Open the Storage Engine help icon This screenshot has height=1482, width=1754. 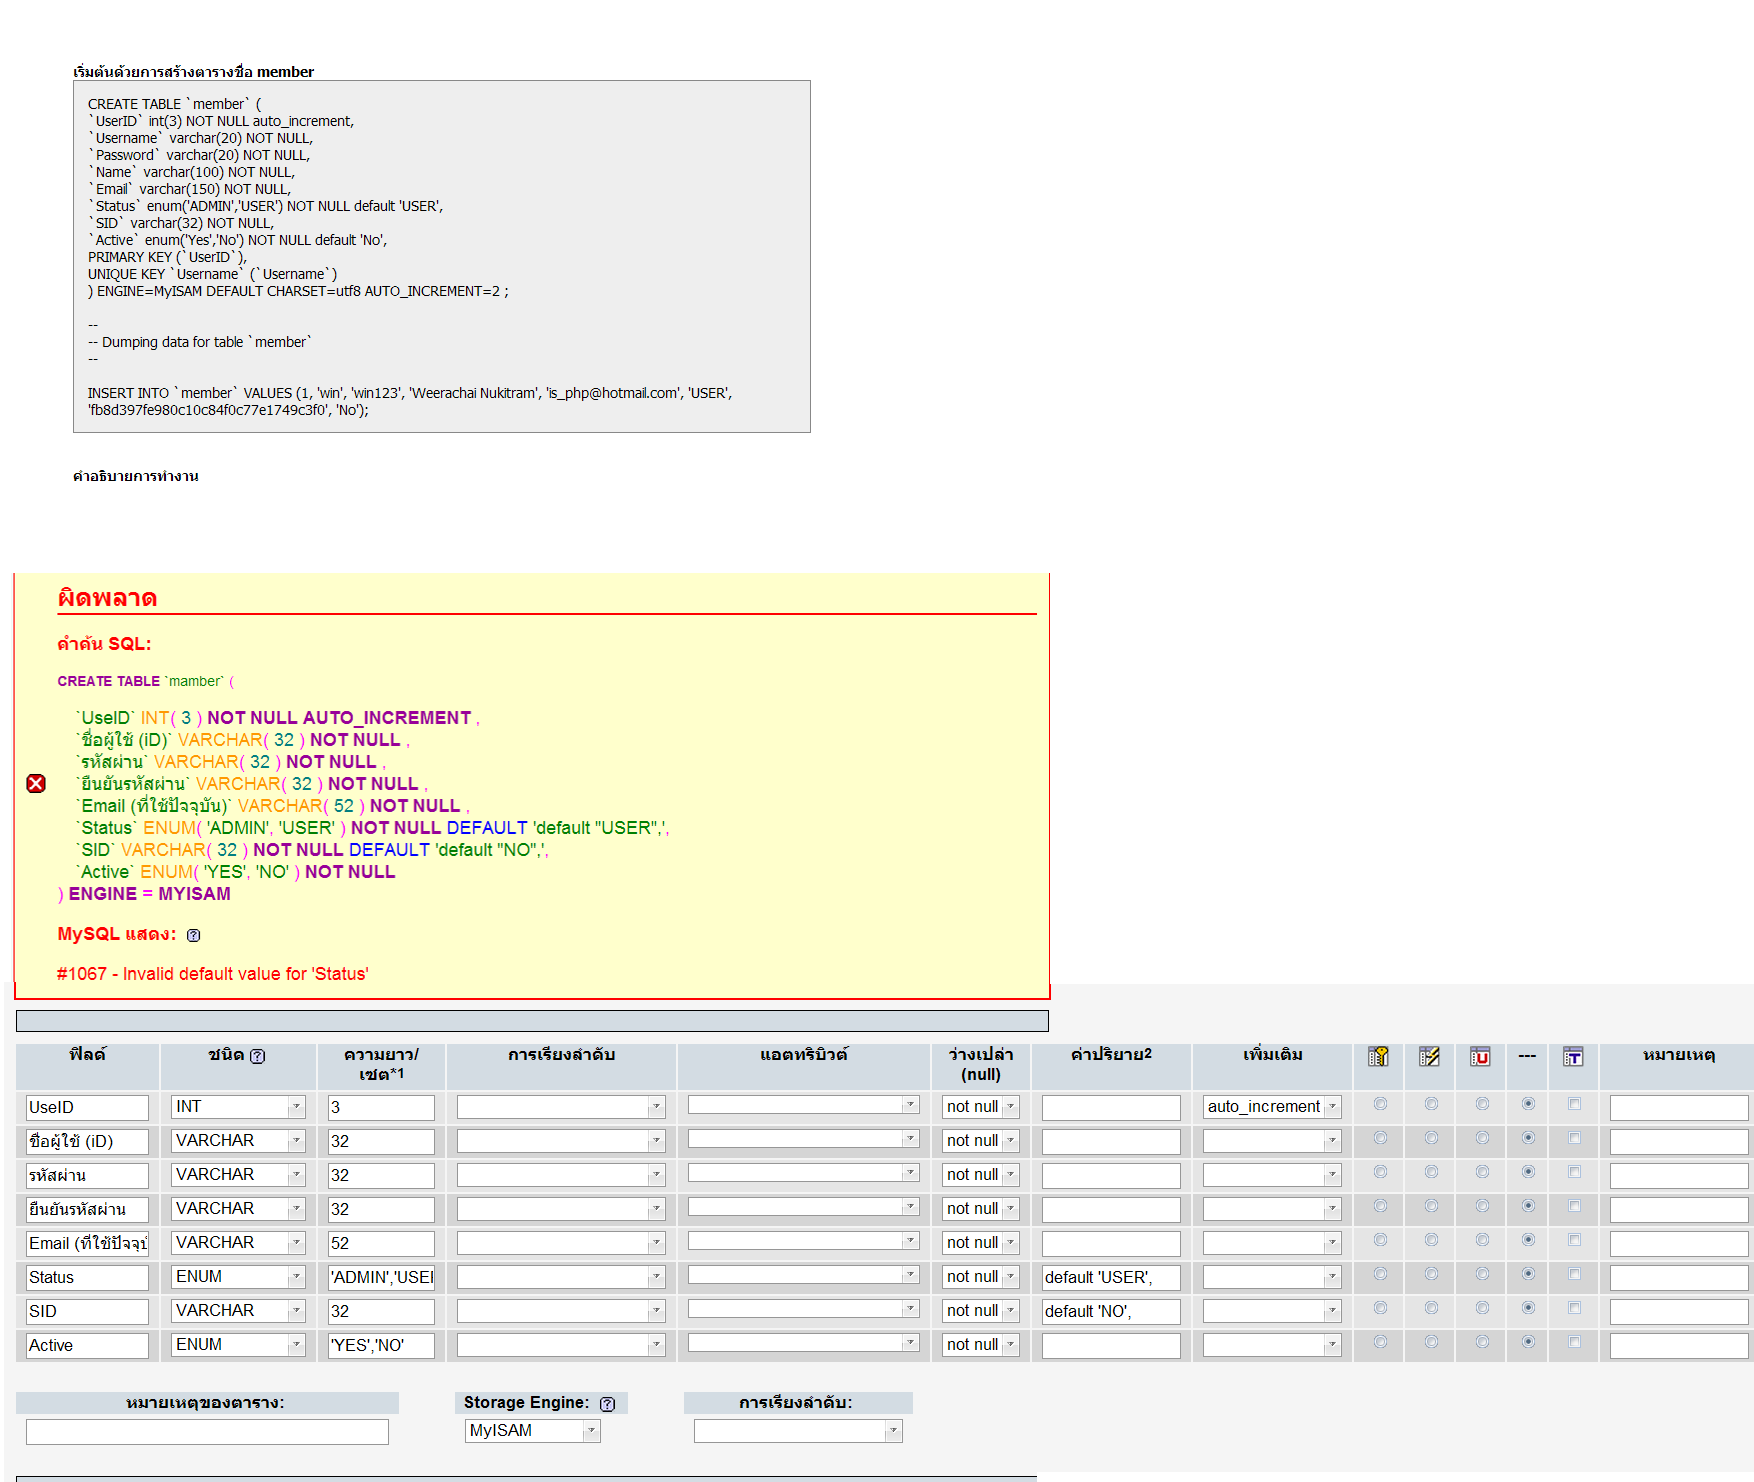[607, 1404]
